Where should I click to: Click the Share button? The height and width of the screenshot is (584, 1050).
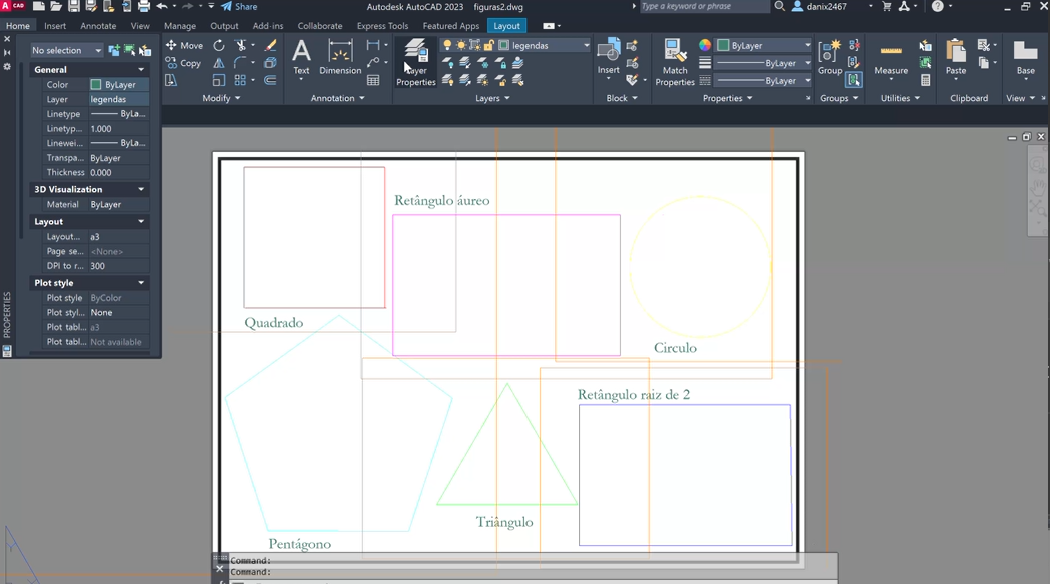click(x=239, y=7)
